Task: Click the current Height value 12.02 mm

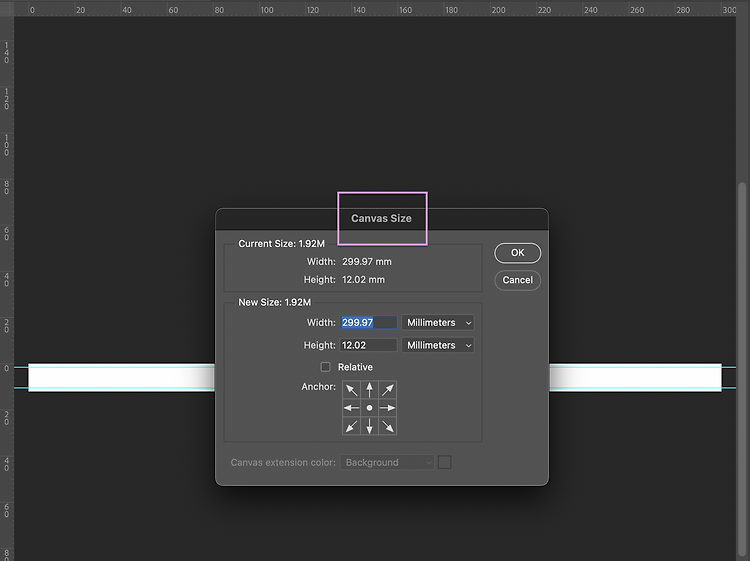Action: coord(363,280)
